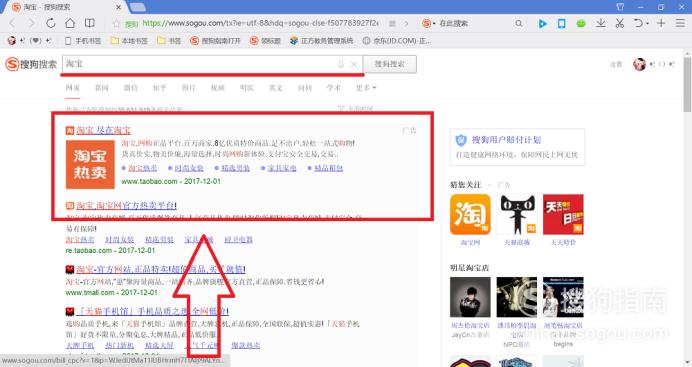
Task: Open the 搜狗指南打开 bookmark
Action: [x=215, y=41]
